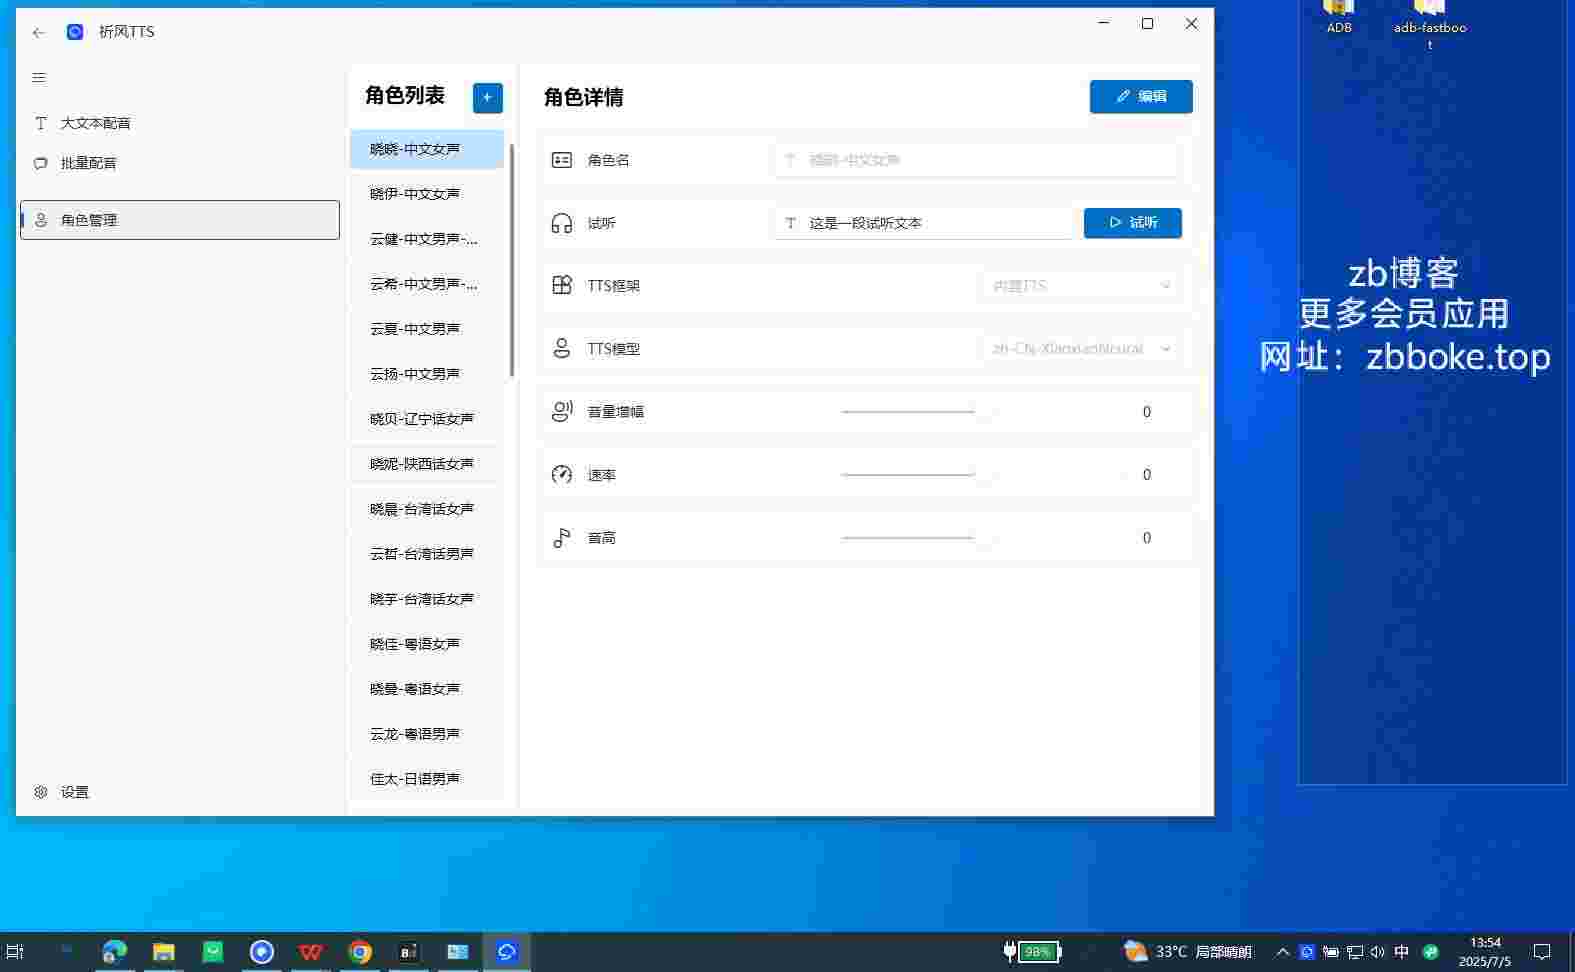Select the 云健-中文男声 role
This screenshot has height=972, width=1575.
coord(427,239)
